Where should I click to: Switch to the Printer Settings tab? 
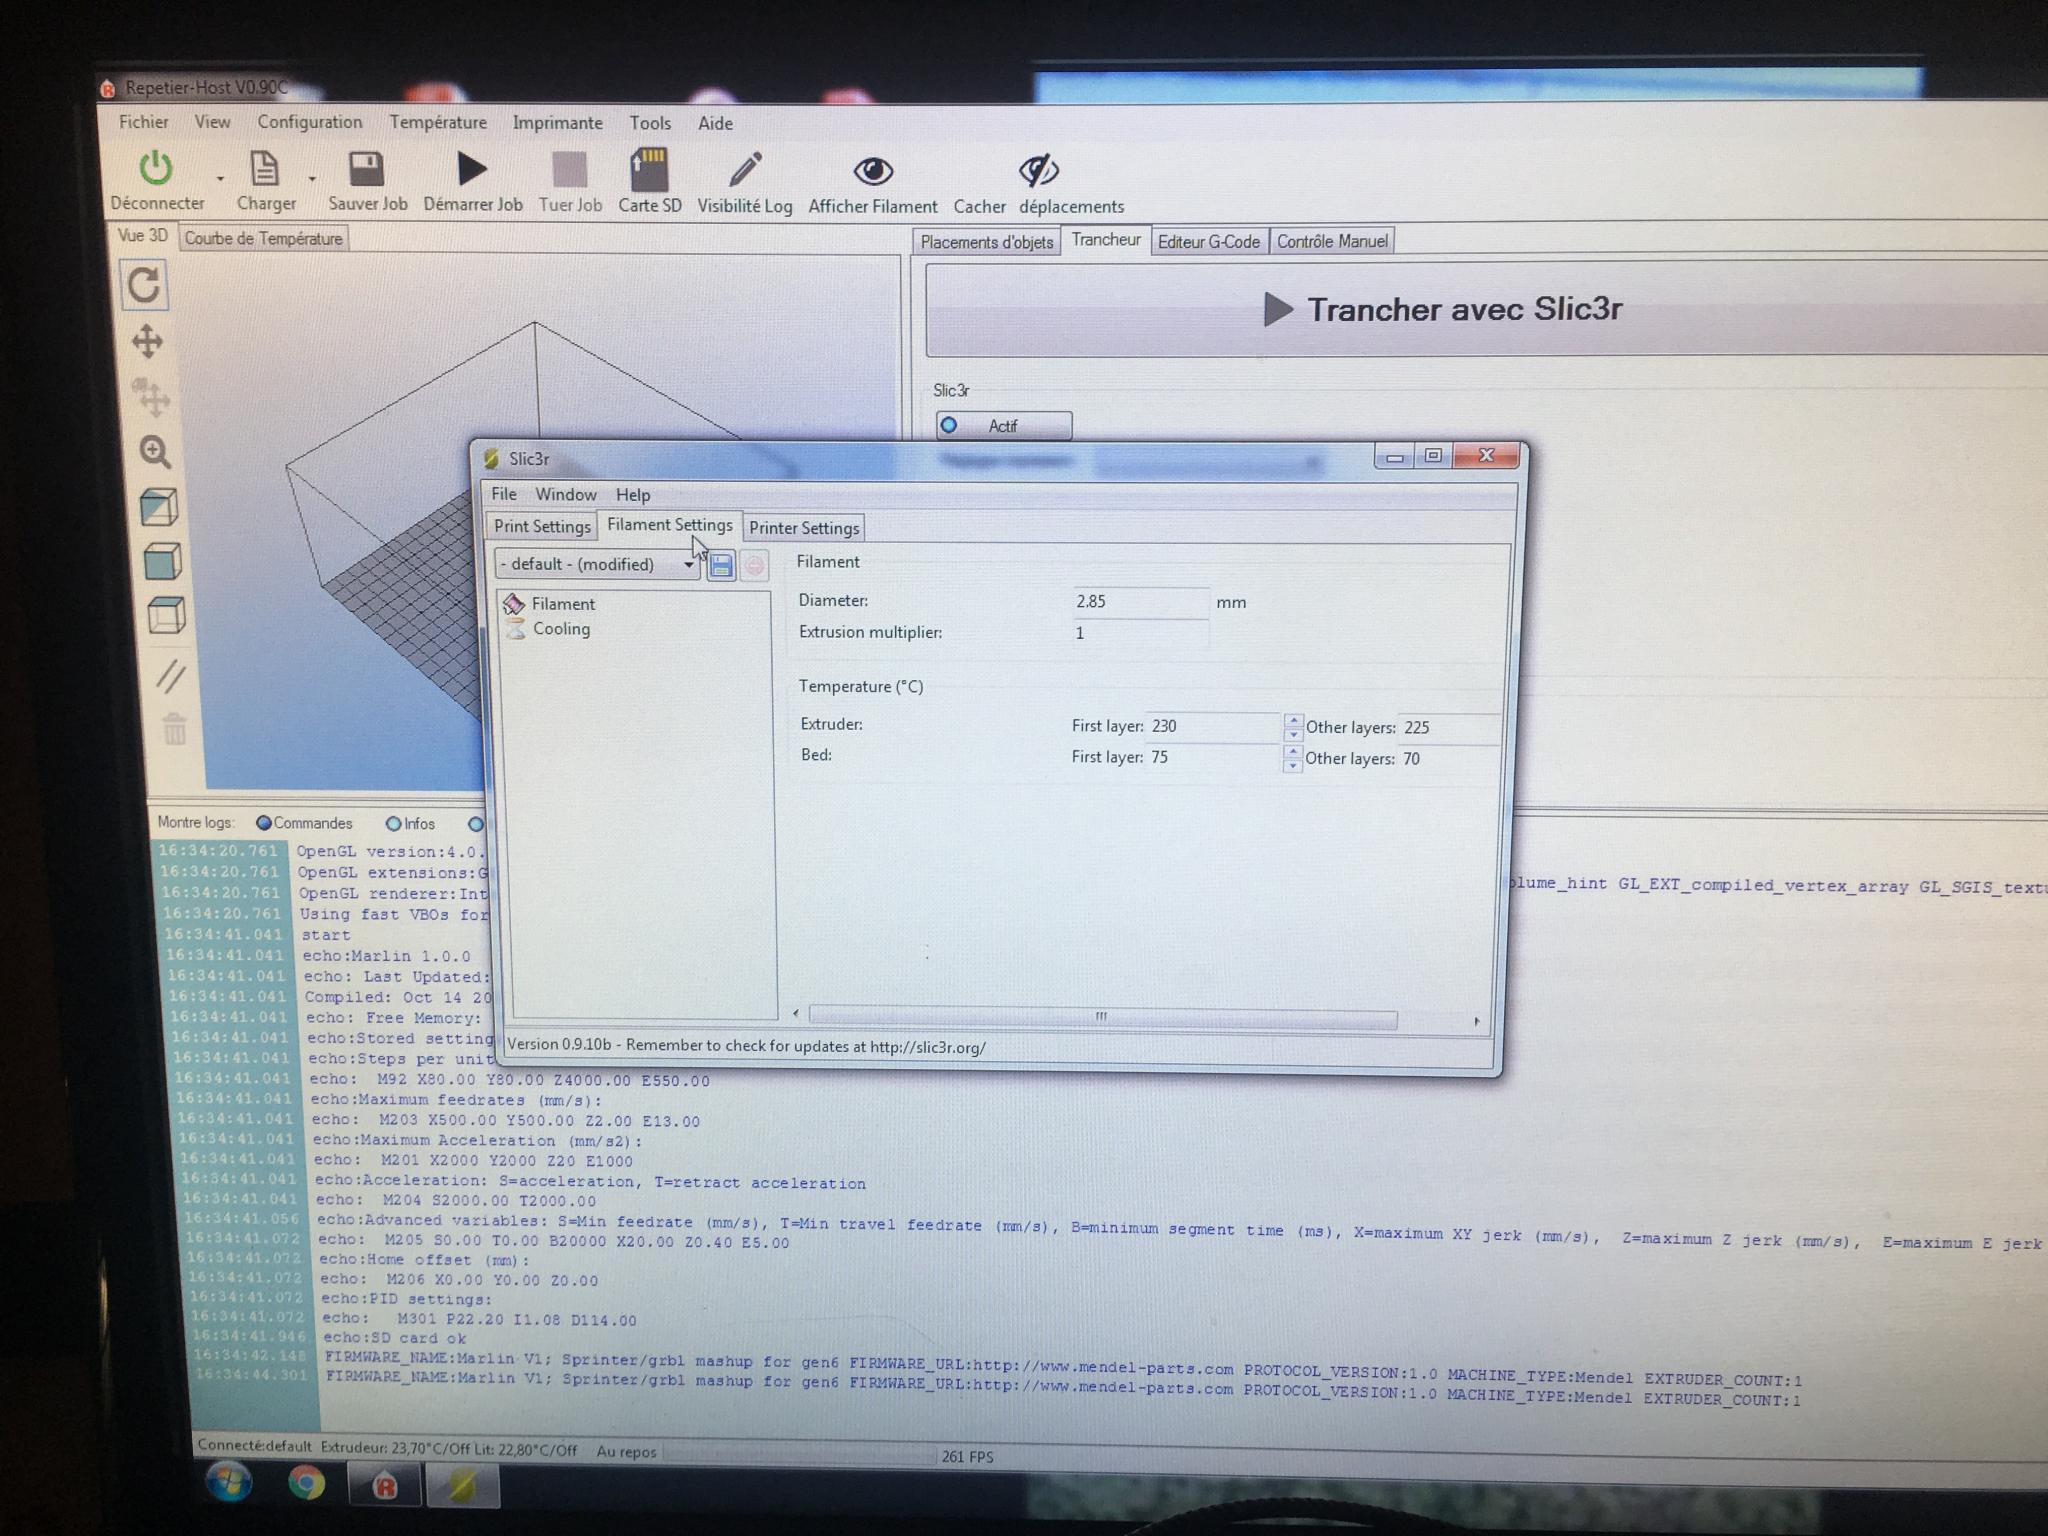click(804, 528)
